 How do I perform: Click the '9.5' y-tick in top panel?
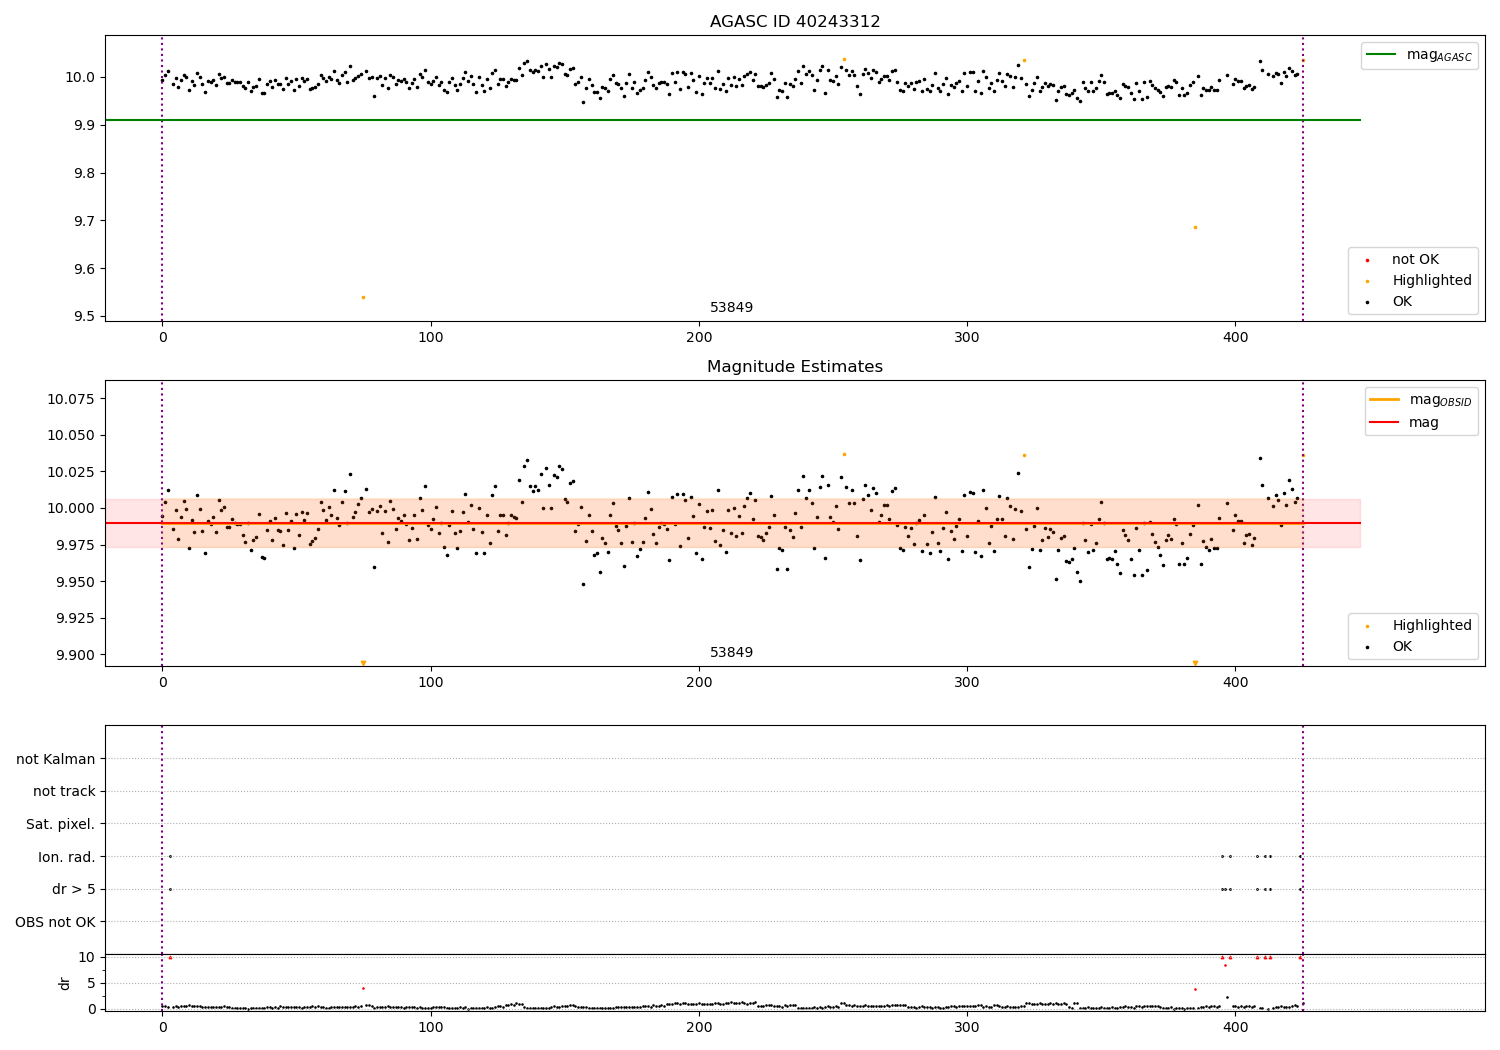point(86,317)
